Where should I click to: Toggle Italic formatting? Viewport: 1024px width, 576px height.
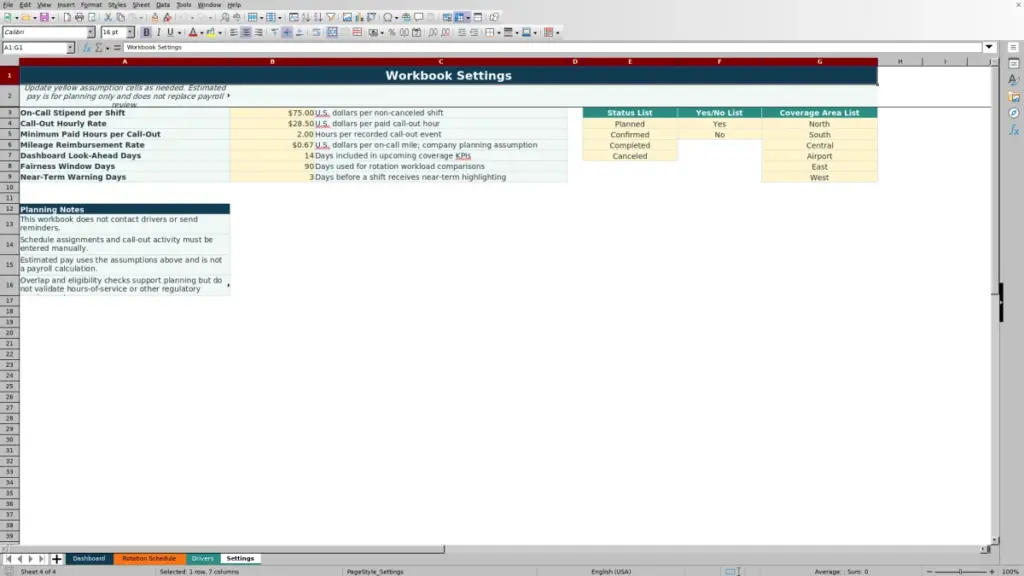158,32
